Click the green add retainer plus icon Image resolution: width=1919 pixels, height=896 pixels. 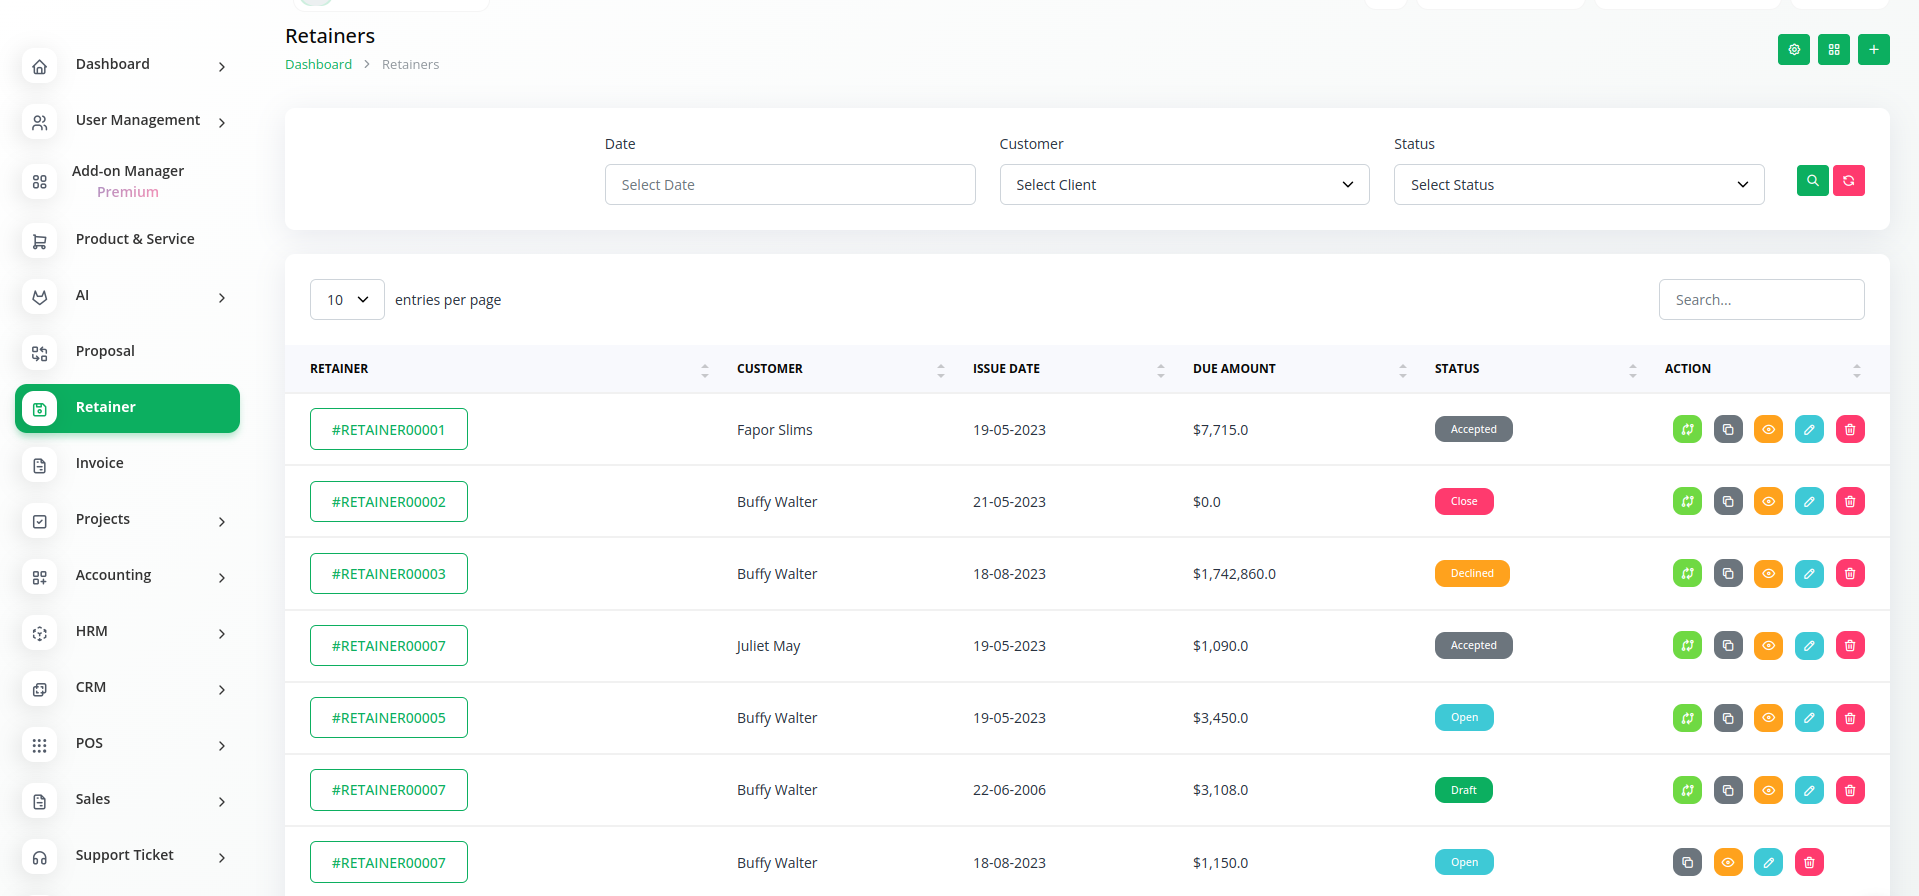[1873, 49]
